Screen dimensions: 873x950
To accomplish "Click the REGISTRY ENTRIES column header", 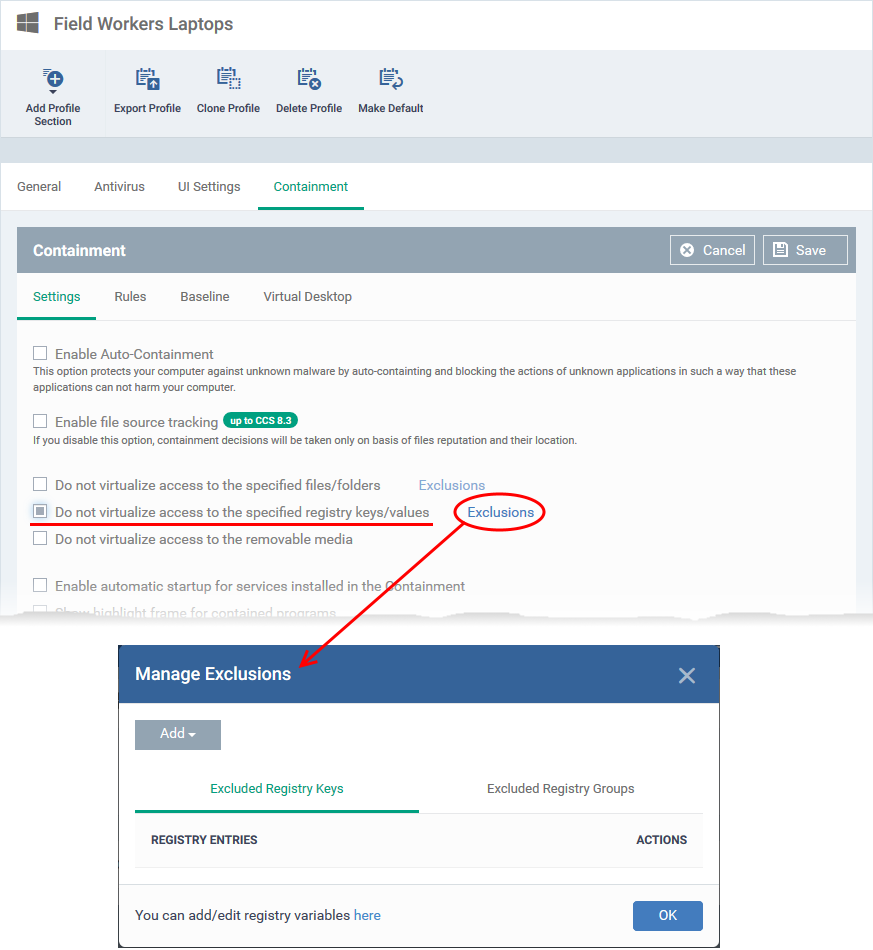I will tap(204, 840).
